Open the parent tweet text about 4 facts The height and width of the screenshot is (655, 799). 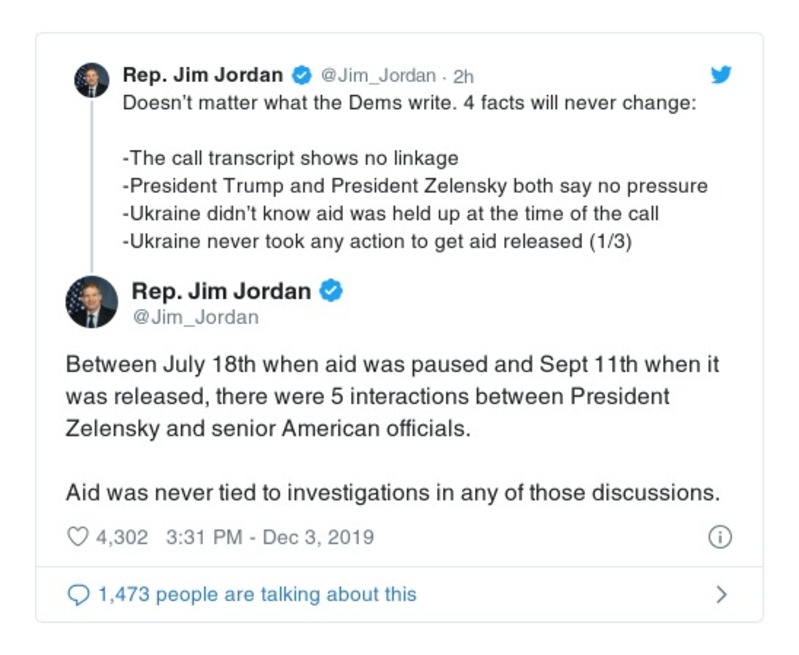408,104
